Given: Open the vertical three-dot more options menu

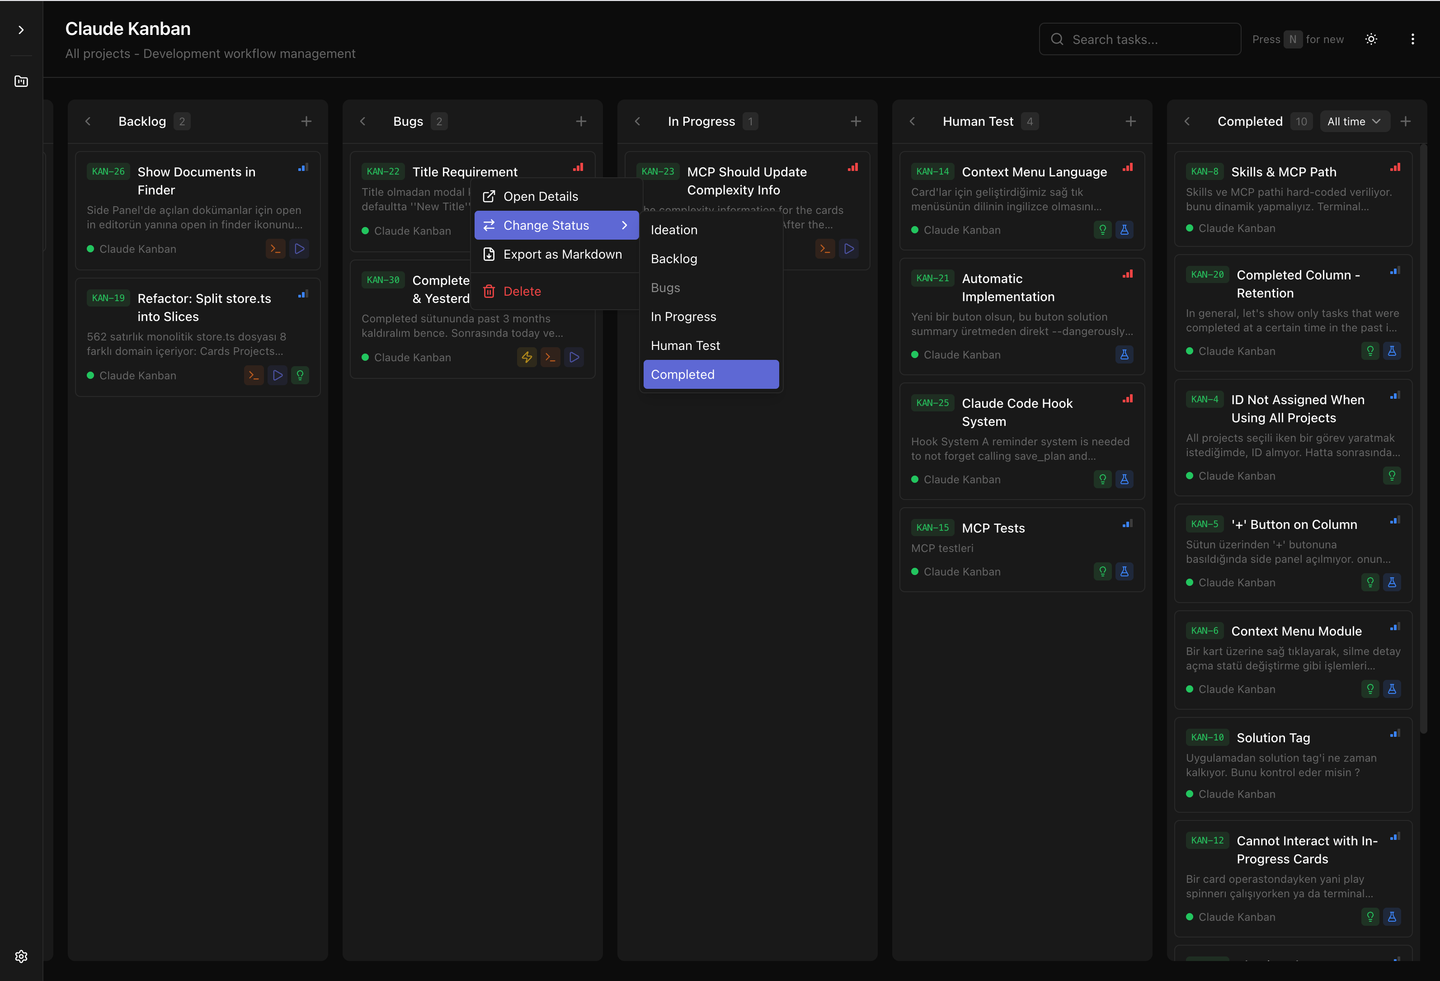Looking at the screenshot, I should coord(1412,39).
